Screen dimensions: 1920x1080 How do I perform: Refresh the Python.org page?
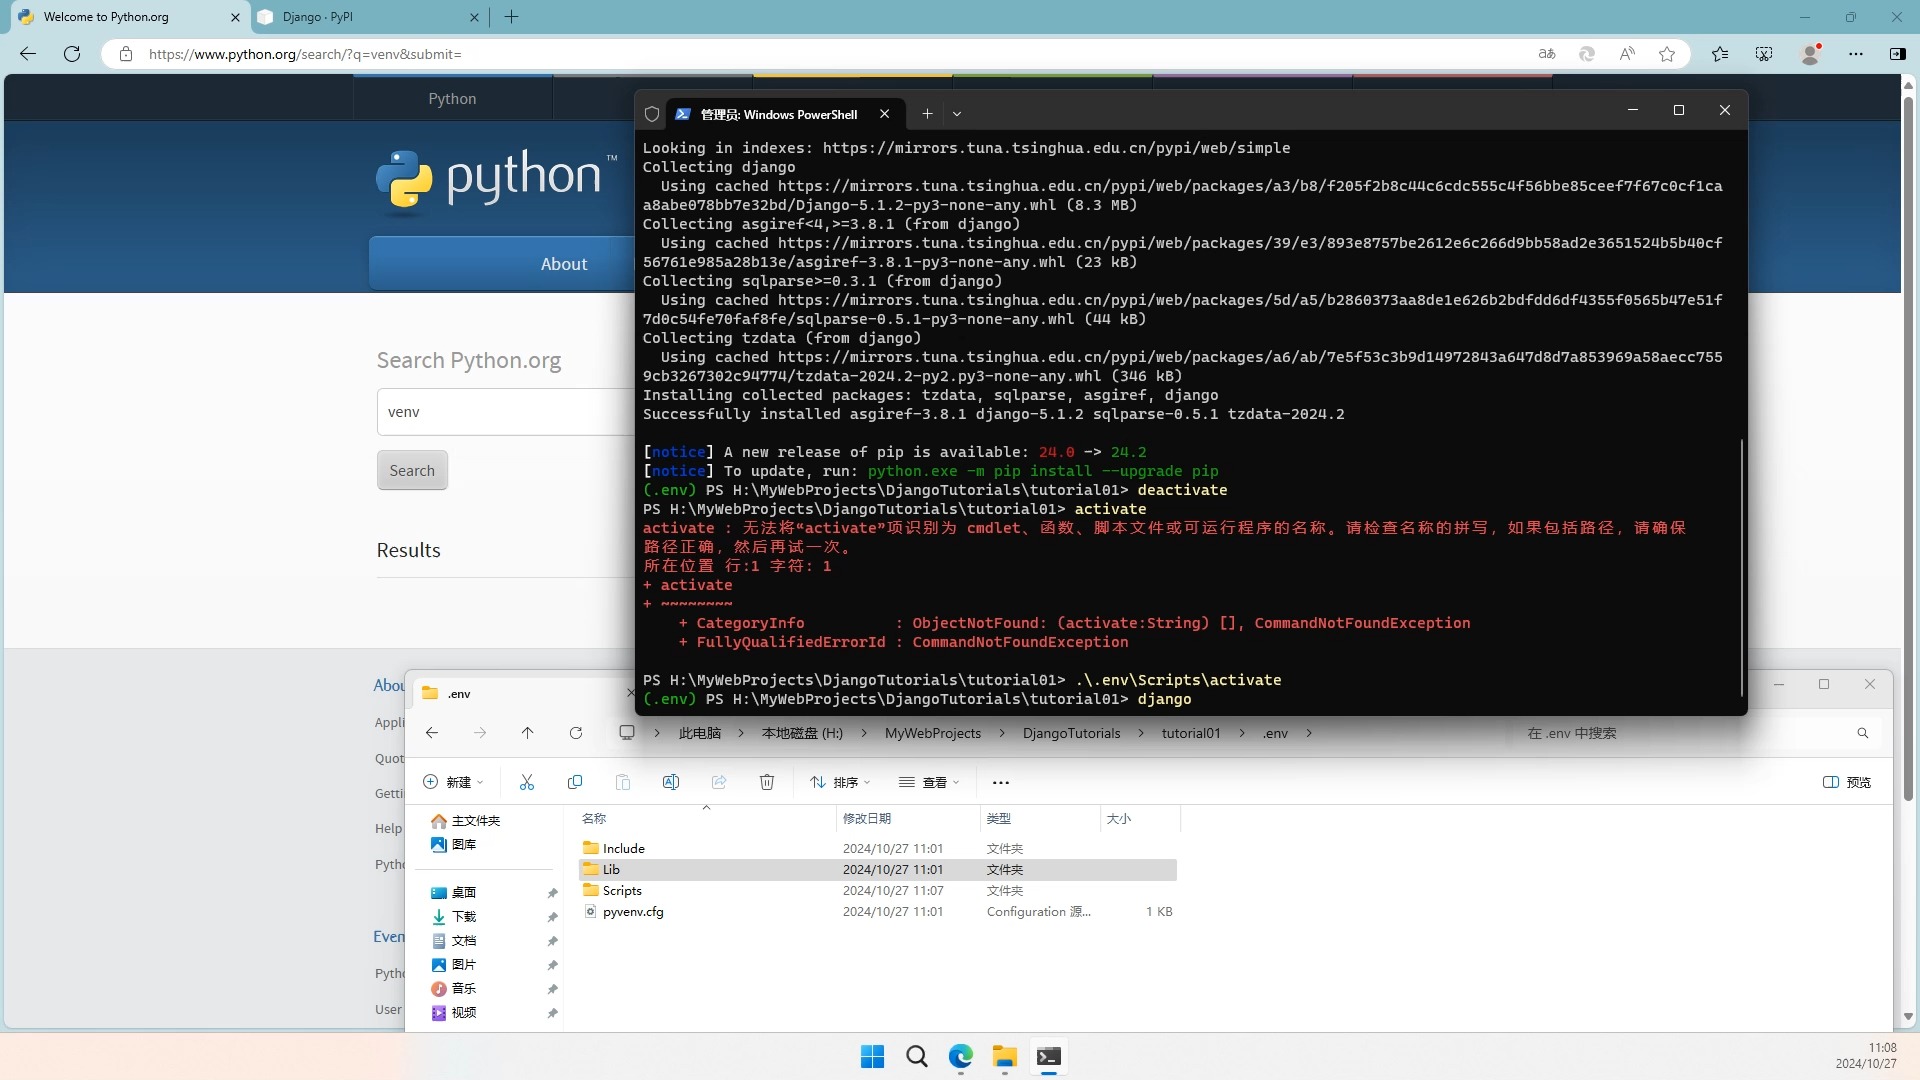coord(72,54)
